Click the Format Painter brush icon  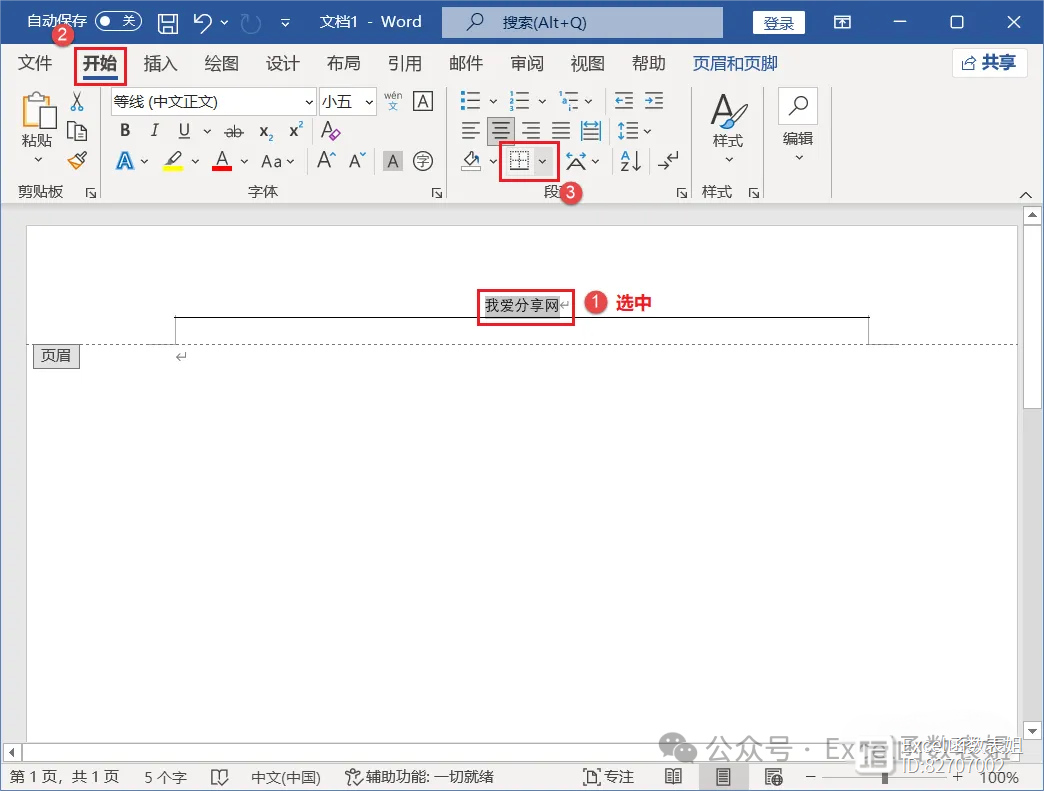77,160
